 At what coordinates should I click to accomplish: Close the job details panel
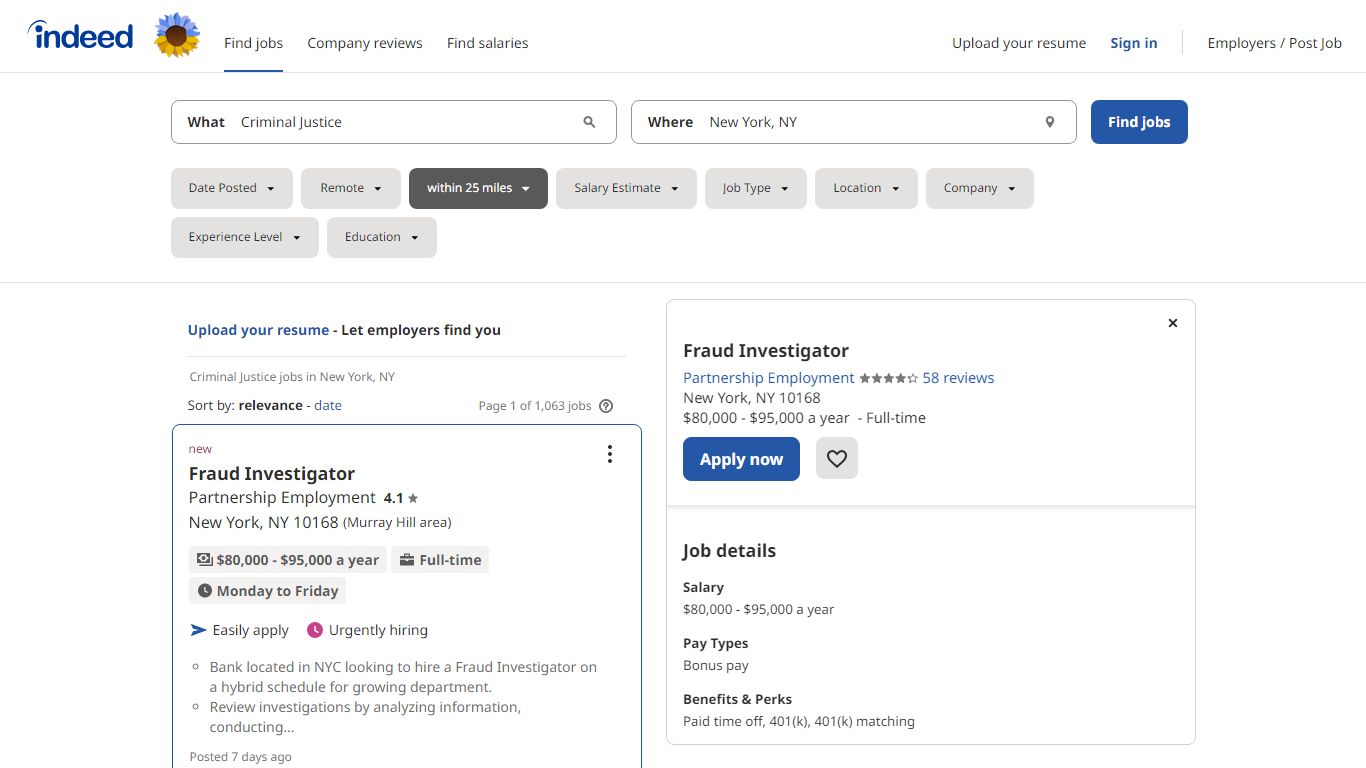1173,323
